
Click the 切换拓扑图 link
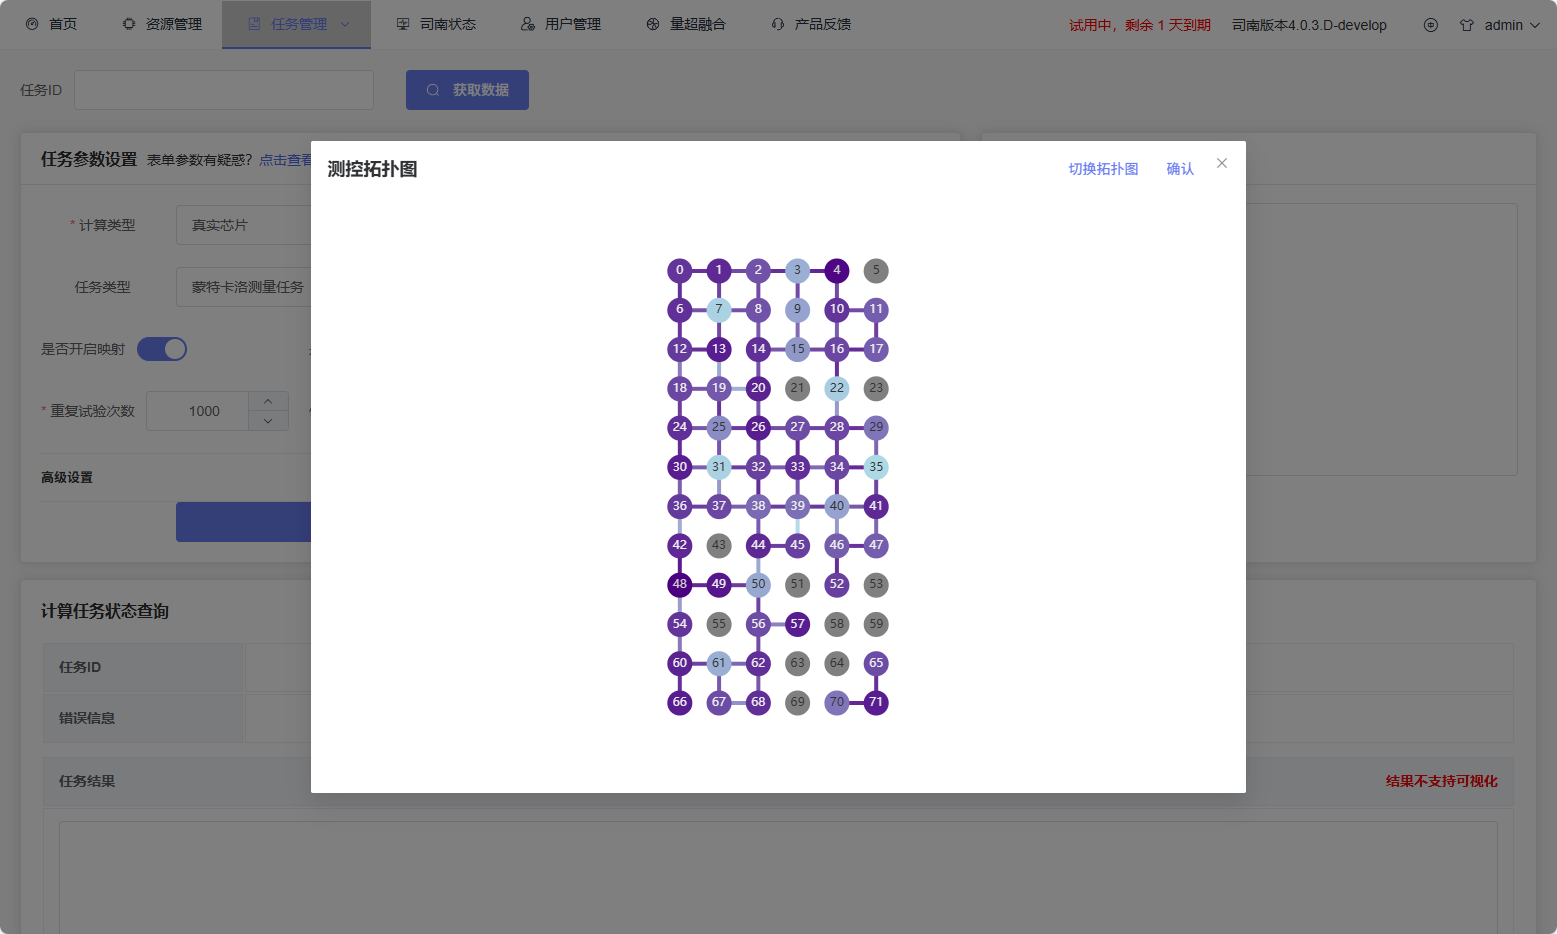pos(1103,169)
